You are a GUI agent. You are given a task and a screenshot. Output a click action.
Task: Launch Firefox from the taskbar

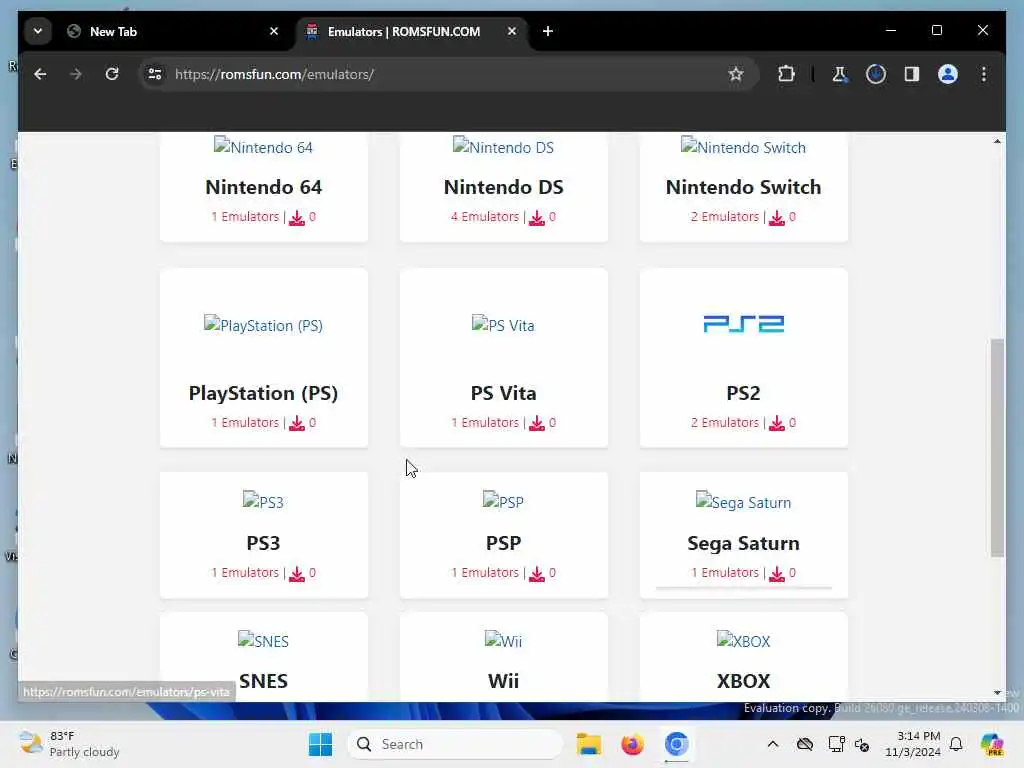click(632, 744)
